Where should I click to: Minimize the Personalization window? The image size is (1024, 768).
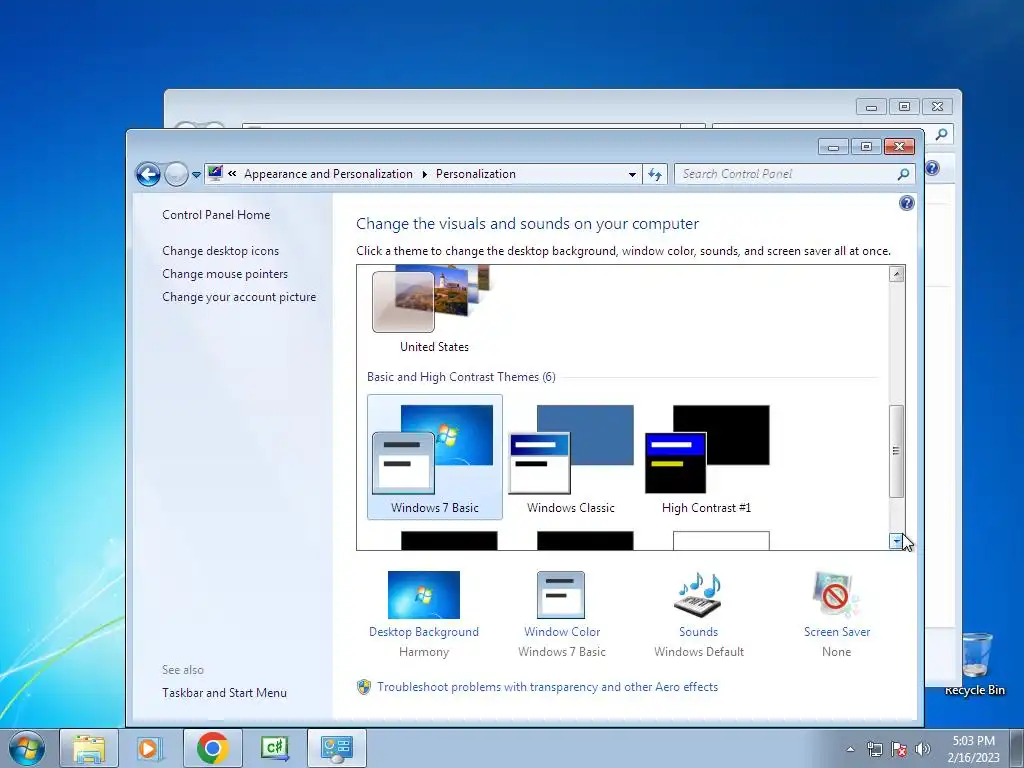click(x=833, y=147)
